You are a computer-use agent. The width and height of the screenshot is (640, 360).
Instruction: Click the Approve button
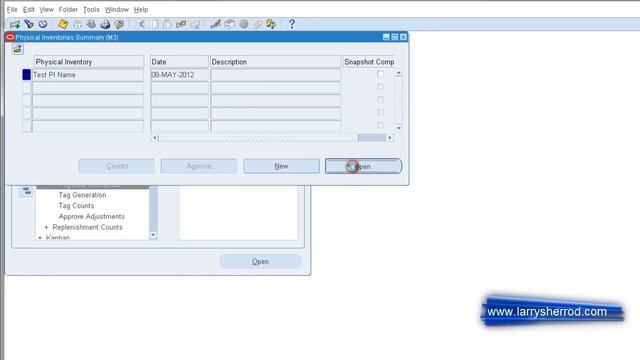199,166
